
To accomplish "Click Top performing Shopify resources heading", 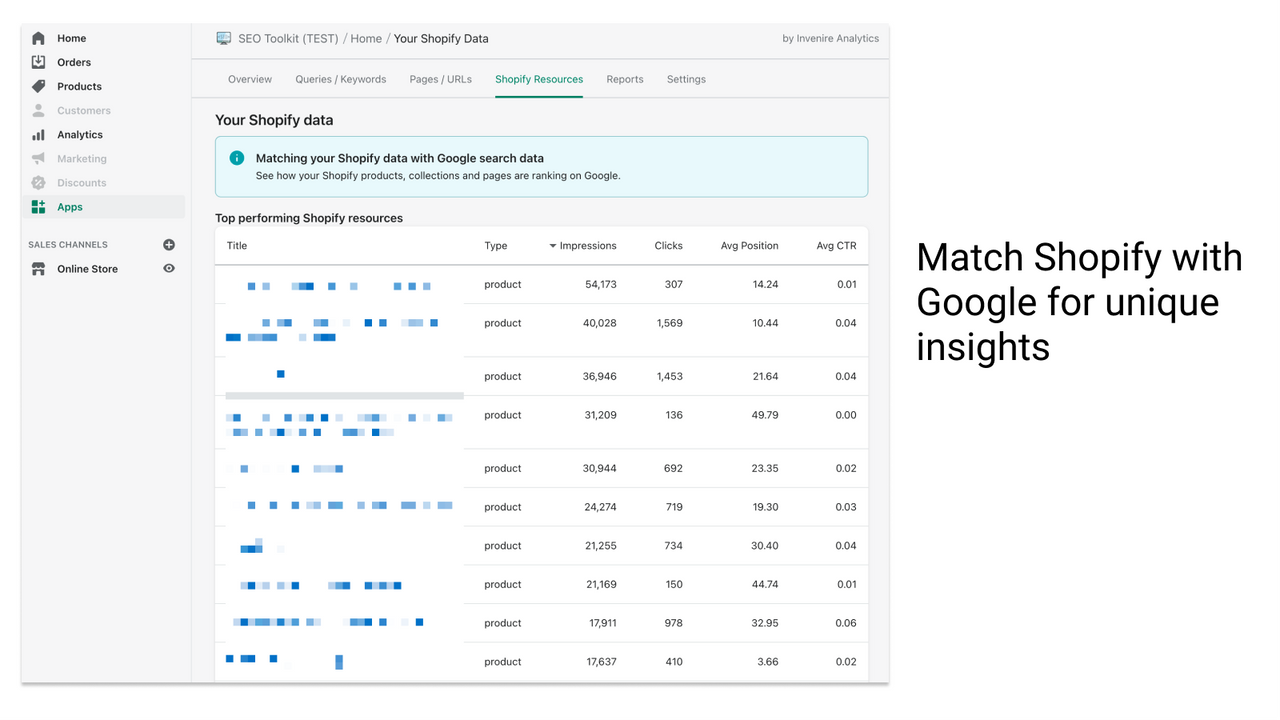I will point(309,218).
